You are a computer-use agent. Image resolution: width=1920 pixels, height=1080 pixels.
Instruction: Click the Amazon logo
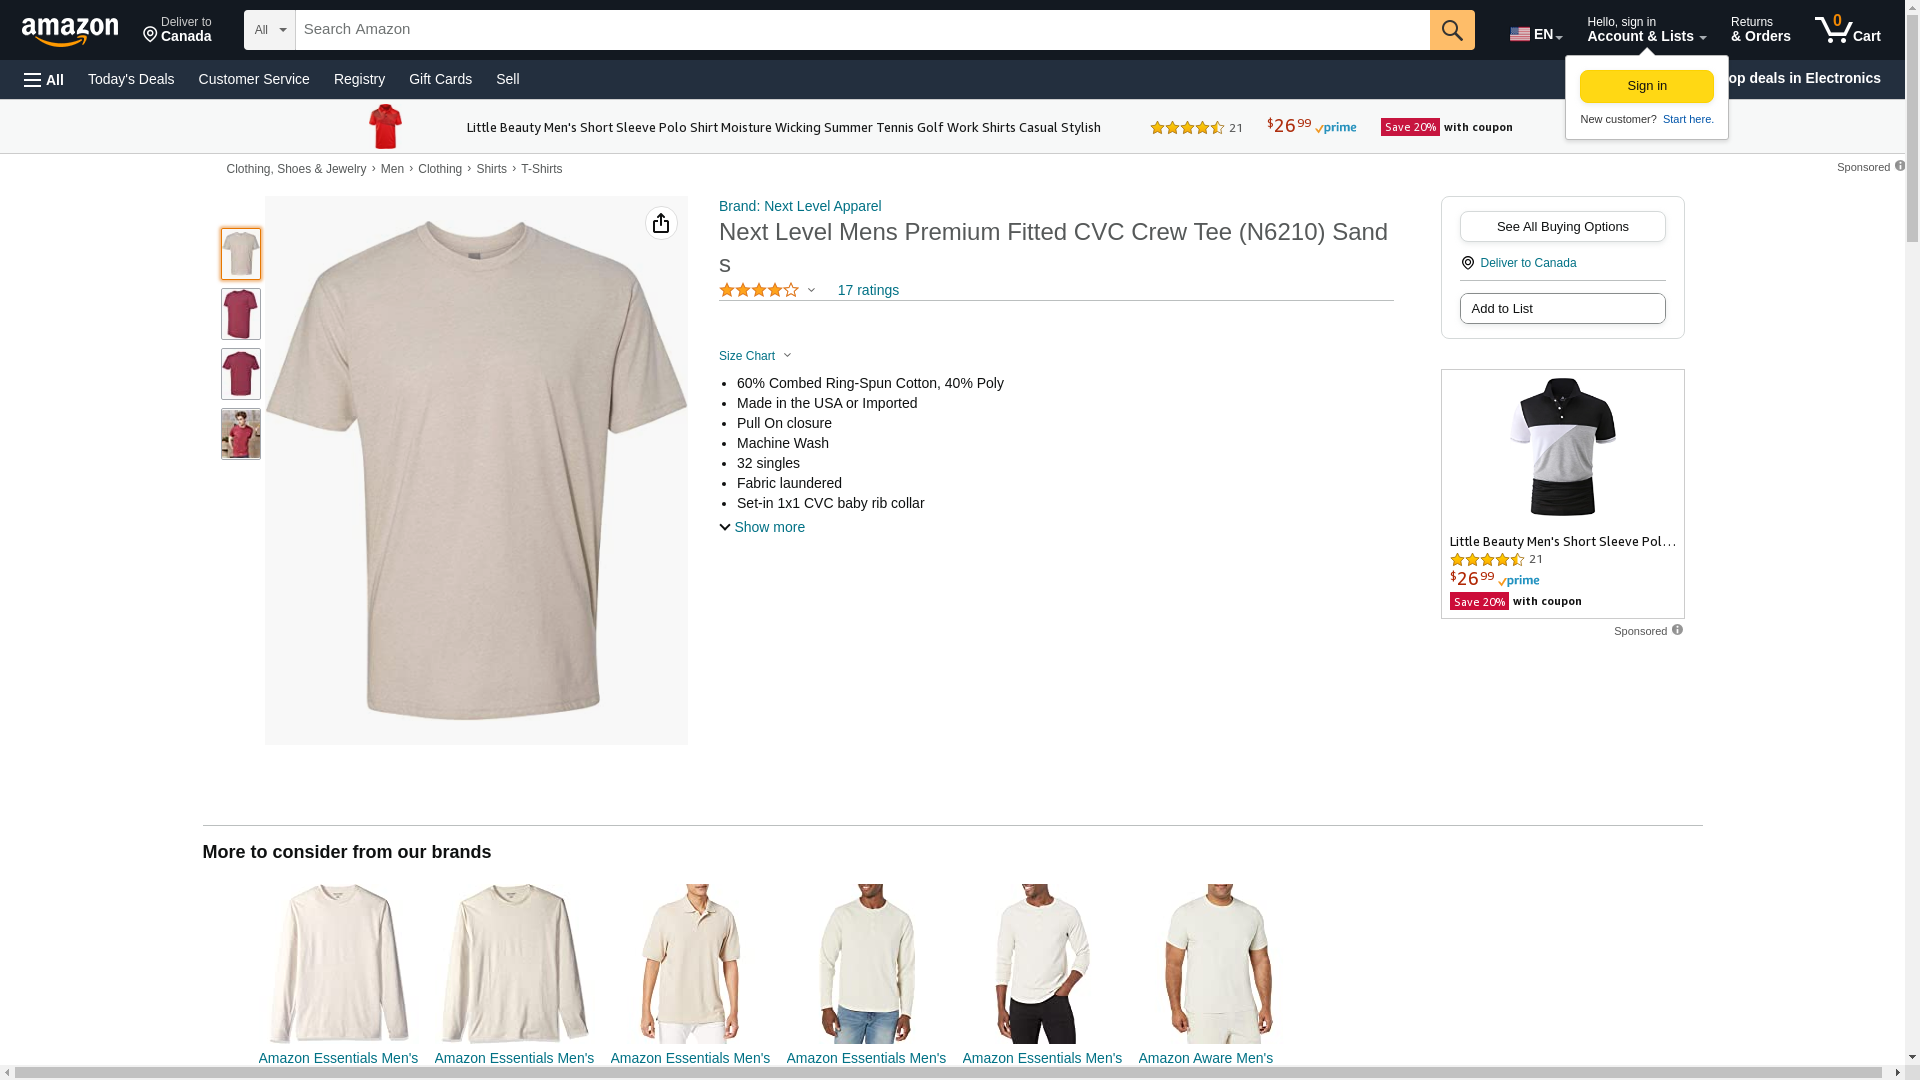(x=70, y=32)
